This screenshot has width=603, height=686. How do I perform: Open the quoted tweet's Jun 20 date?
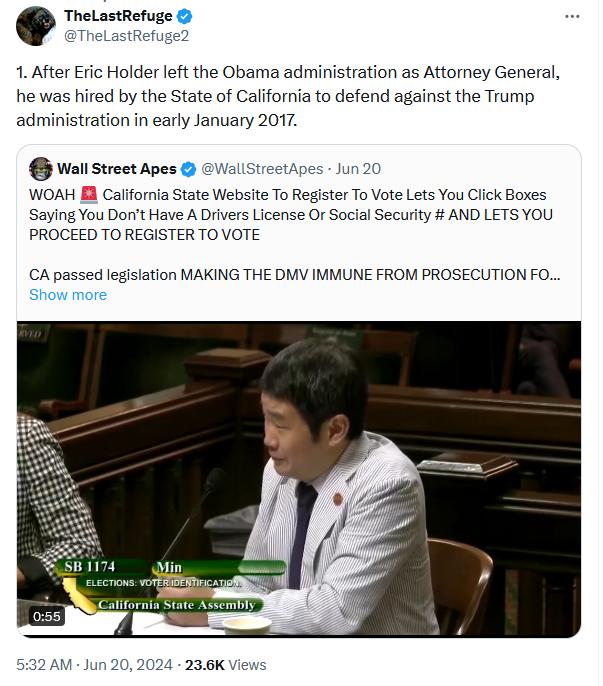click(x=358, y=169)
